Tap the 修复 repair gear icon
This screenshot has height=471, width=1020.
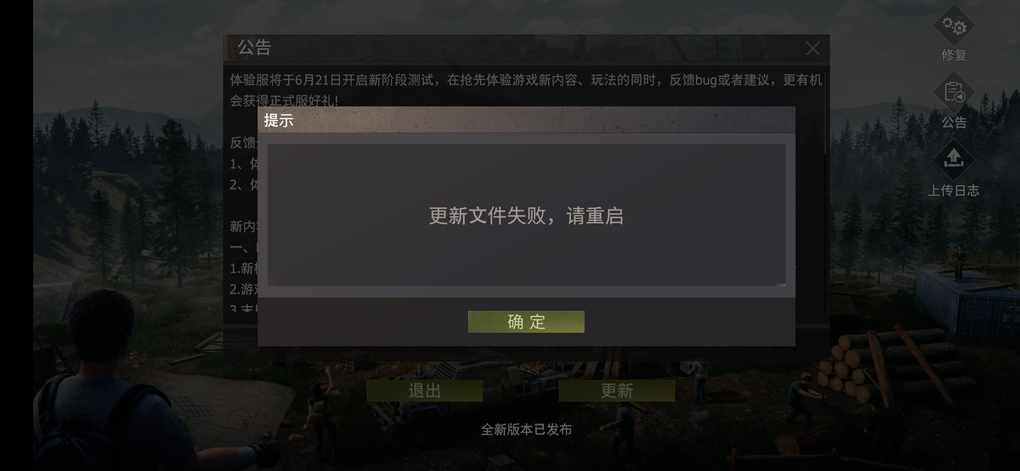point(954,26)
